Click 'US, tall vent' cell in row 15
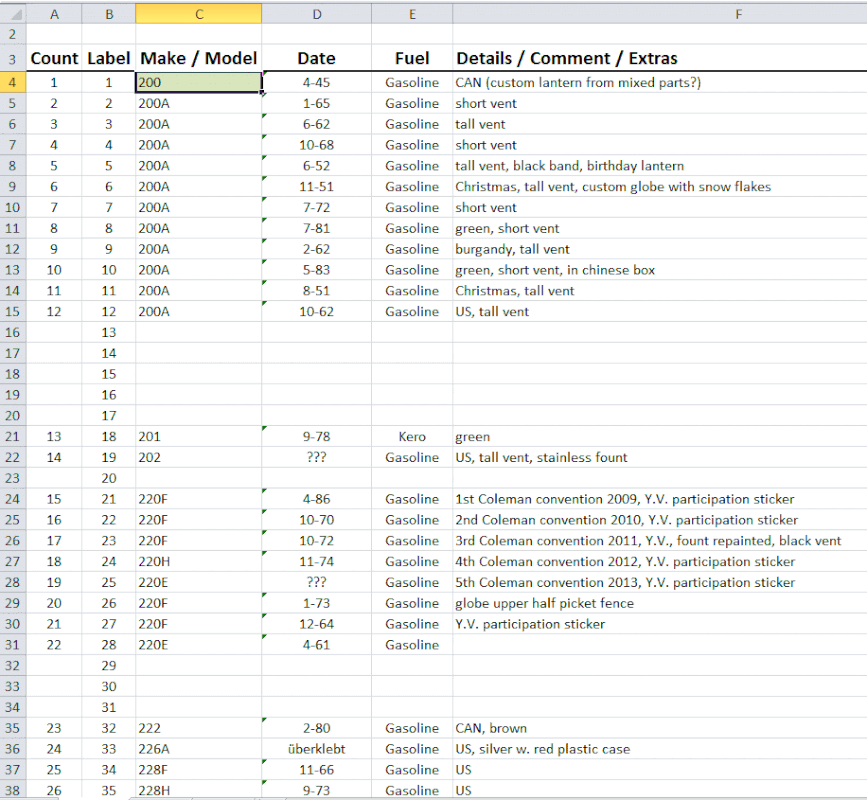867x800 pixels. pos(660,312)
